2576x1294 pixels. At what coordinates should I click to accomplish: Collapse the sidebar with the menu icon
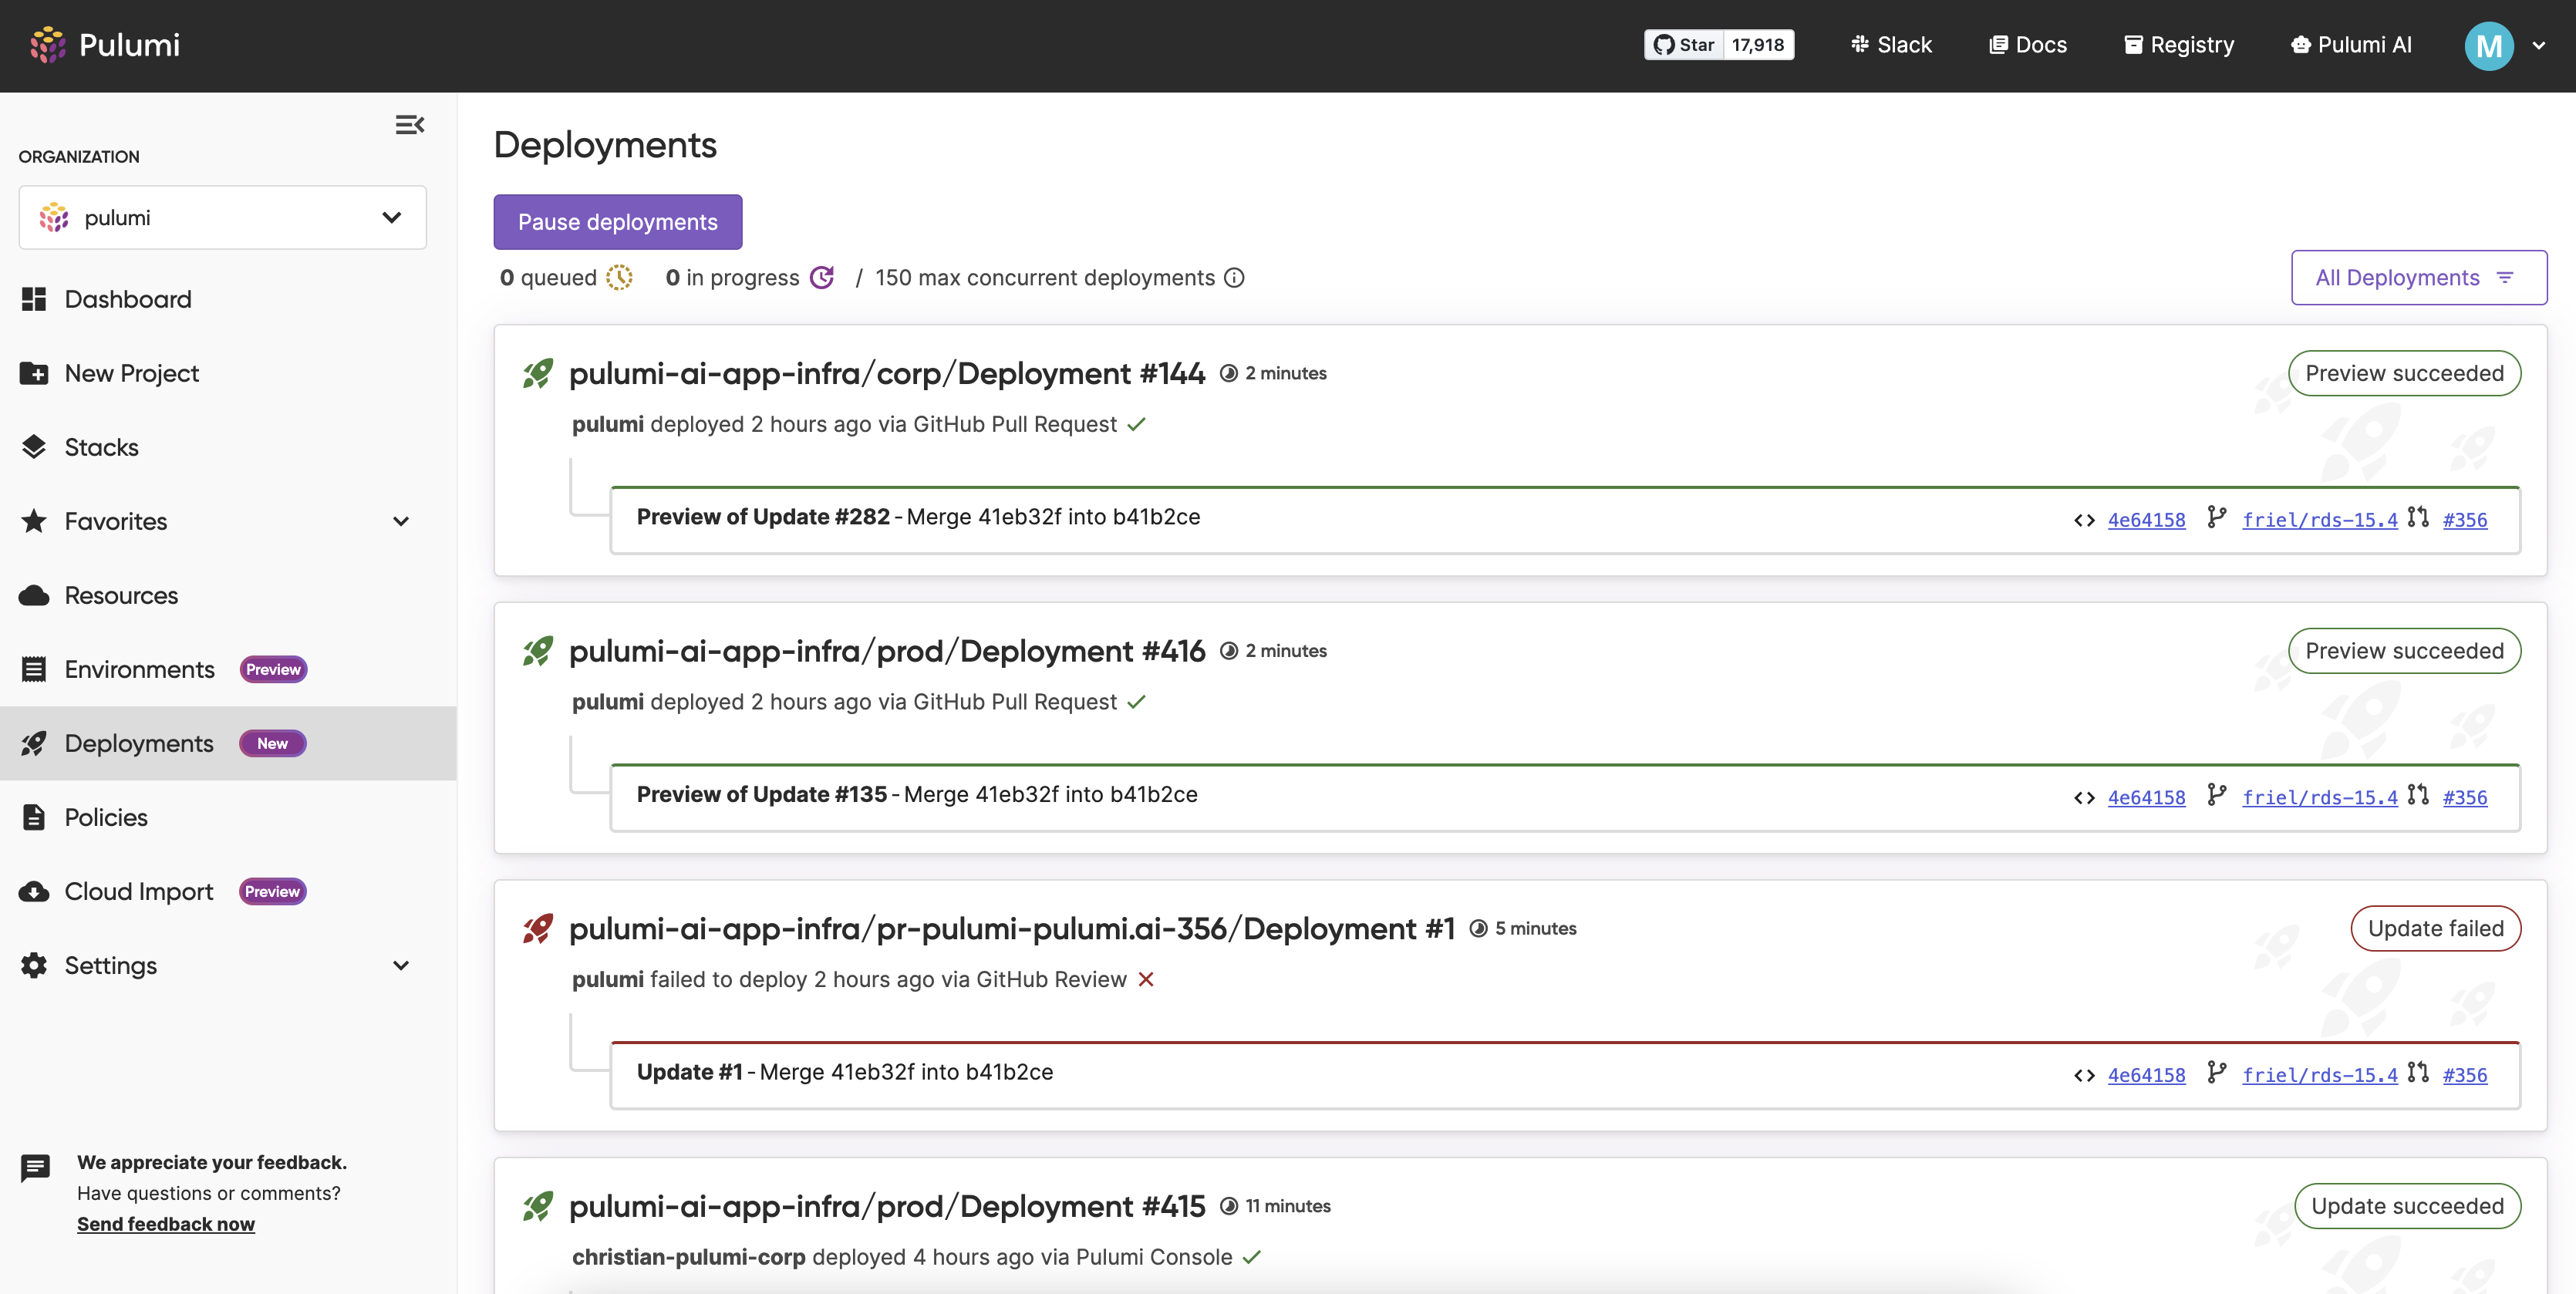point(410,125)
